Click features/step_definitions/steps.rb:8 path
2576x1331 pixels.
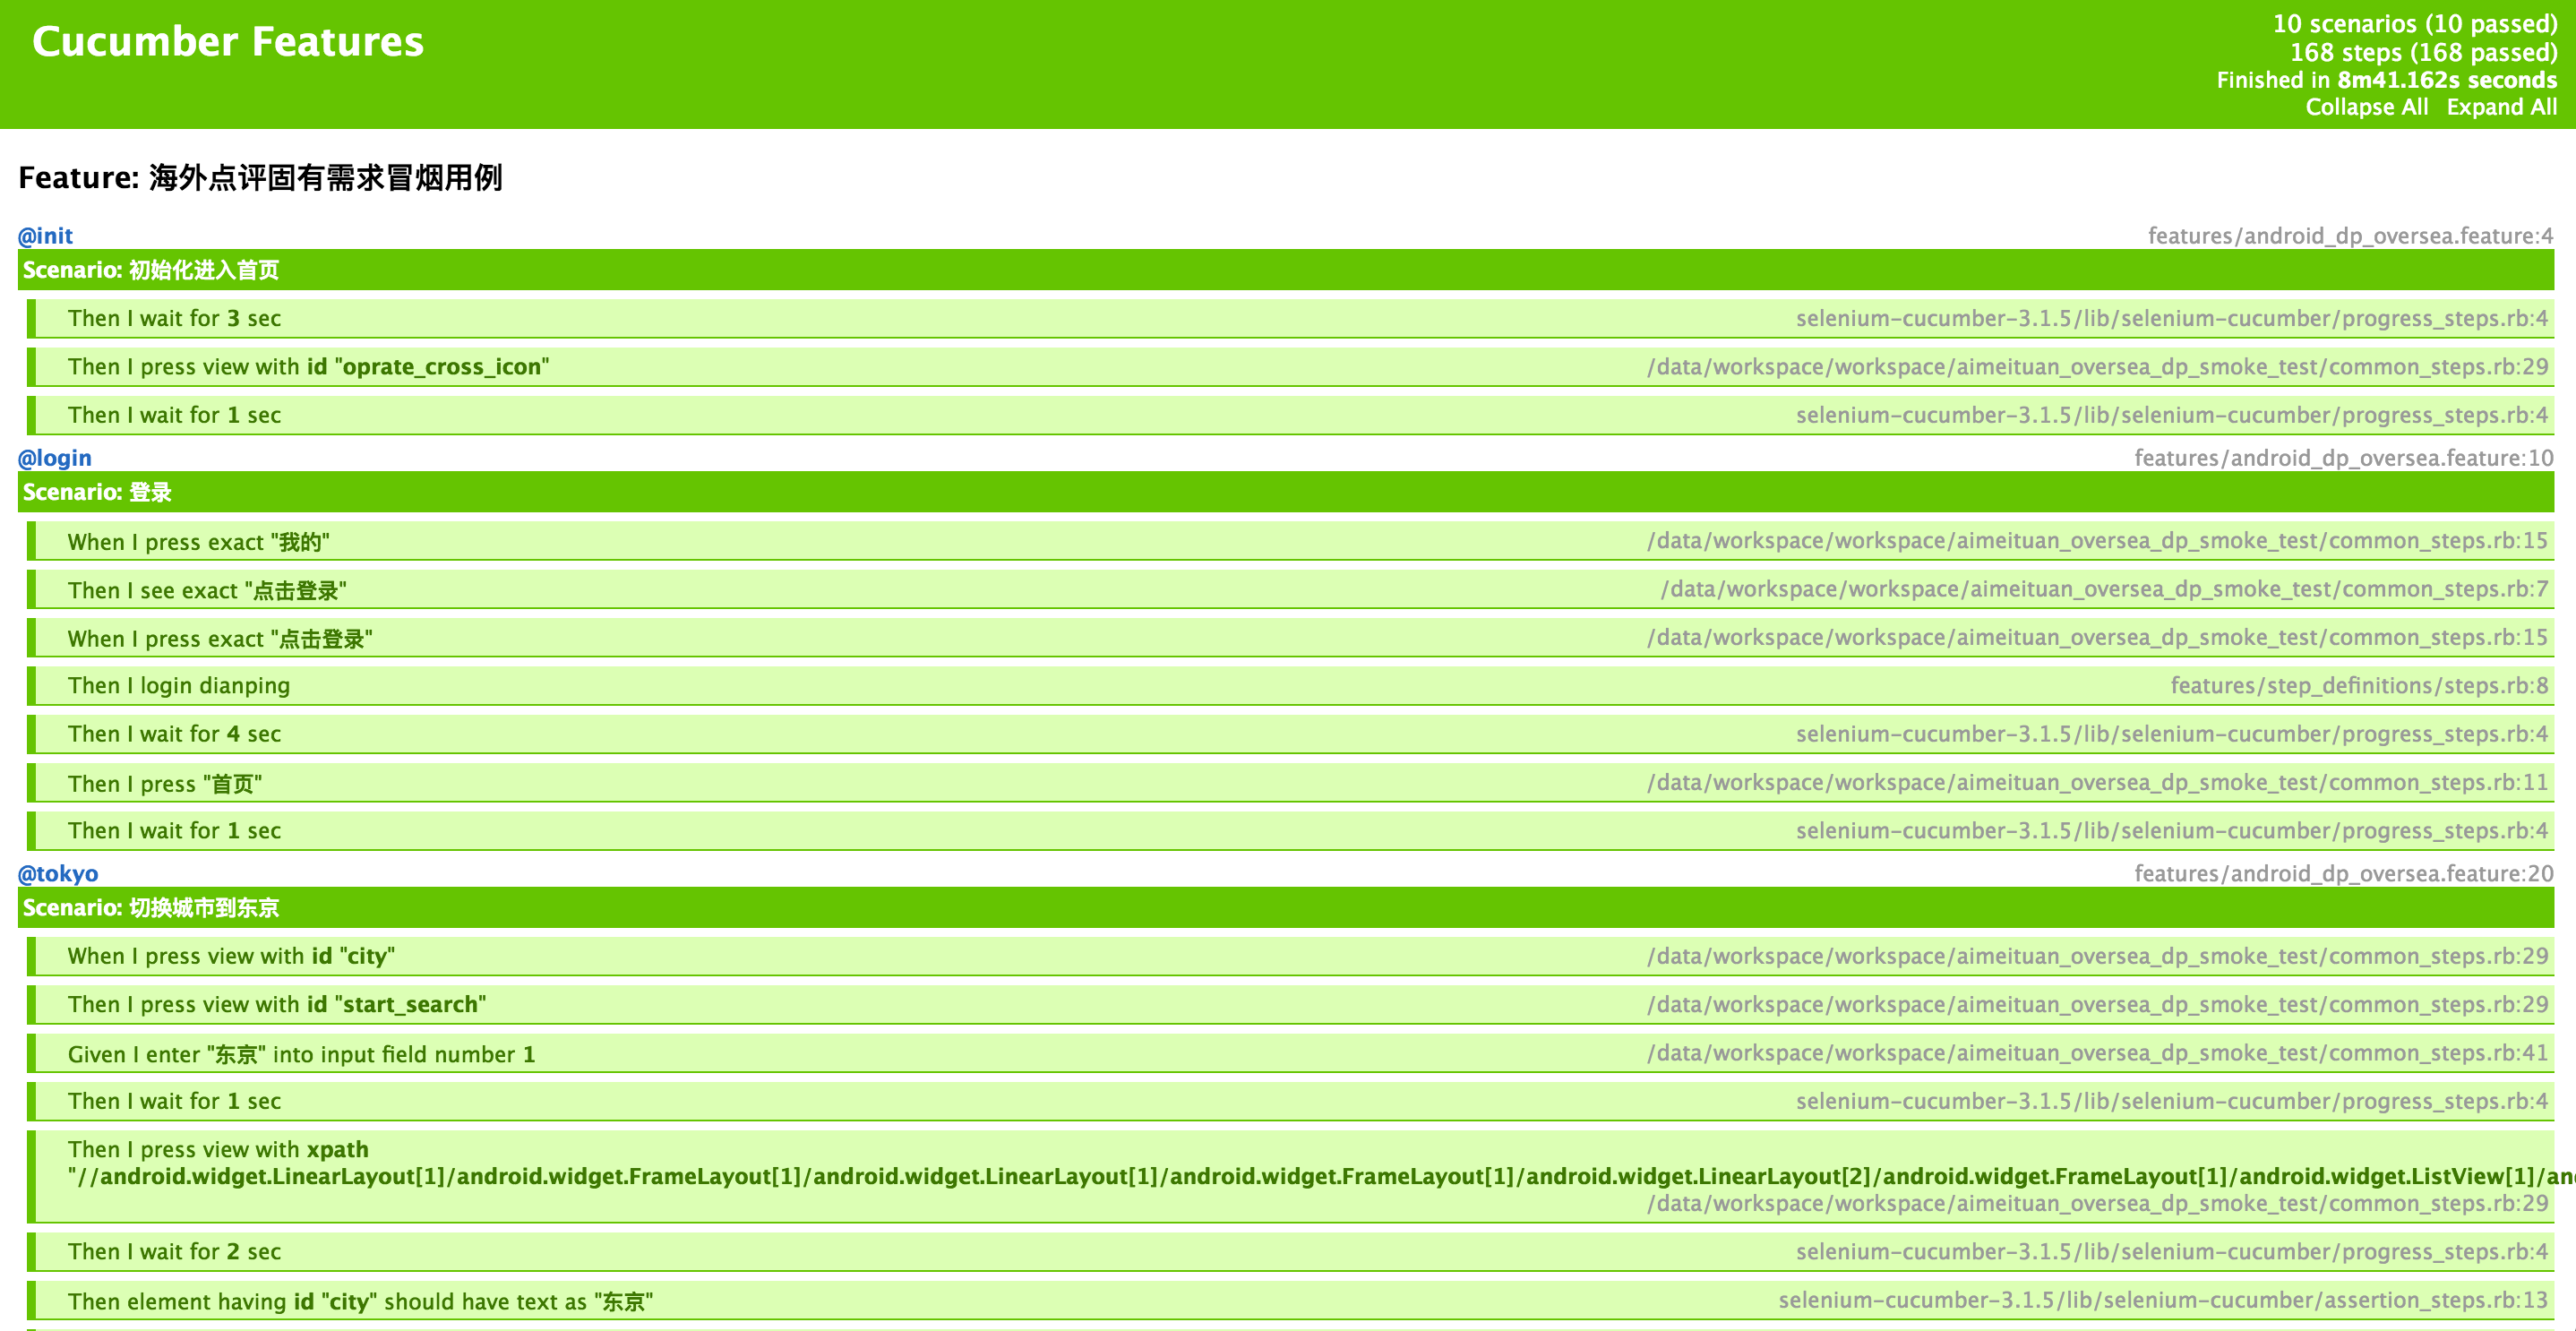click(2359, 686)
